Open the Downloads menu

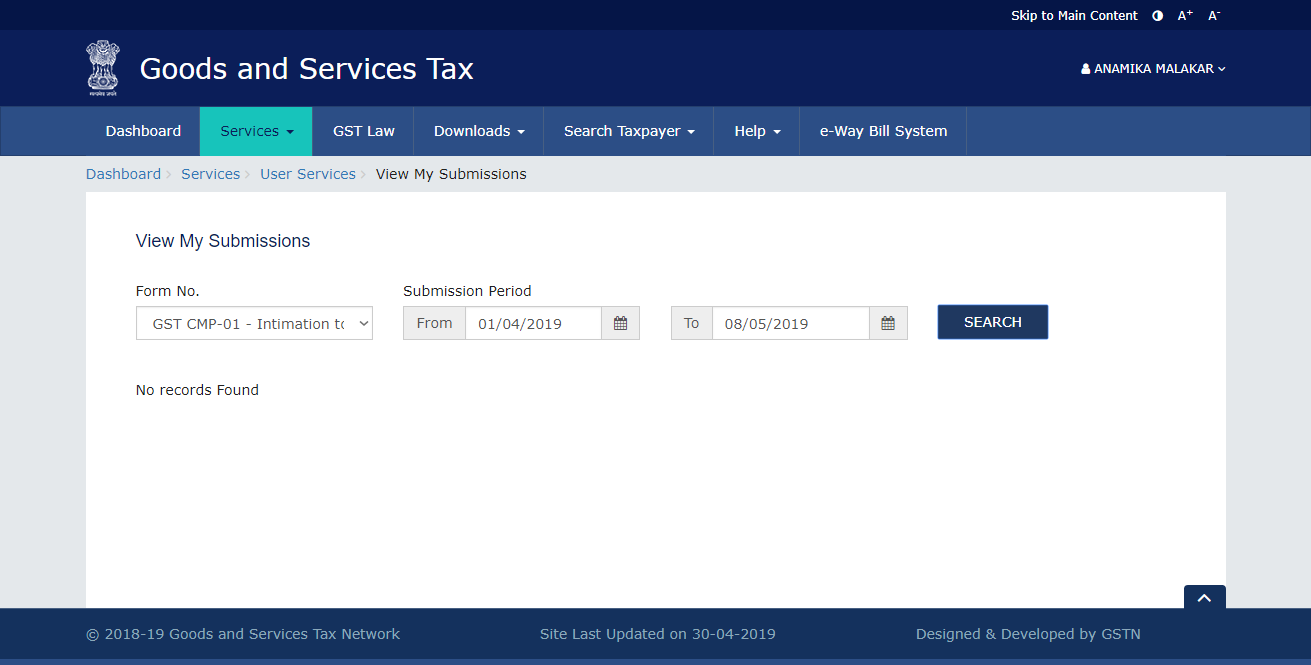pyautogui.click(x=478, y=131)
